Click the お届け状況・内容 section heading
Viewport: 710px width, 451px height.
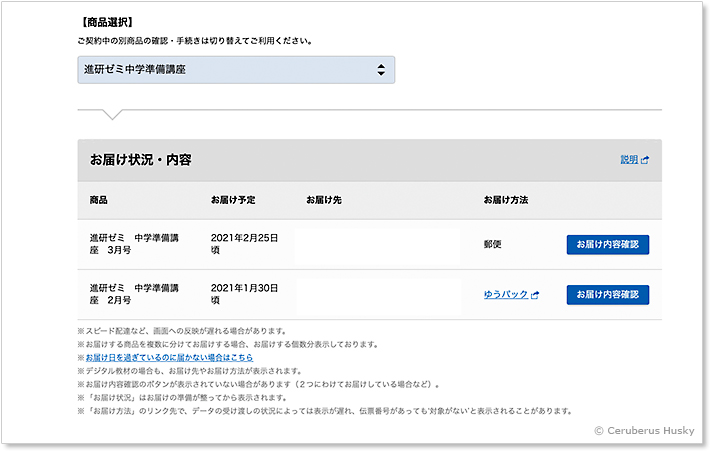[141, 160]
